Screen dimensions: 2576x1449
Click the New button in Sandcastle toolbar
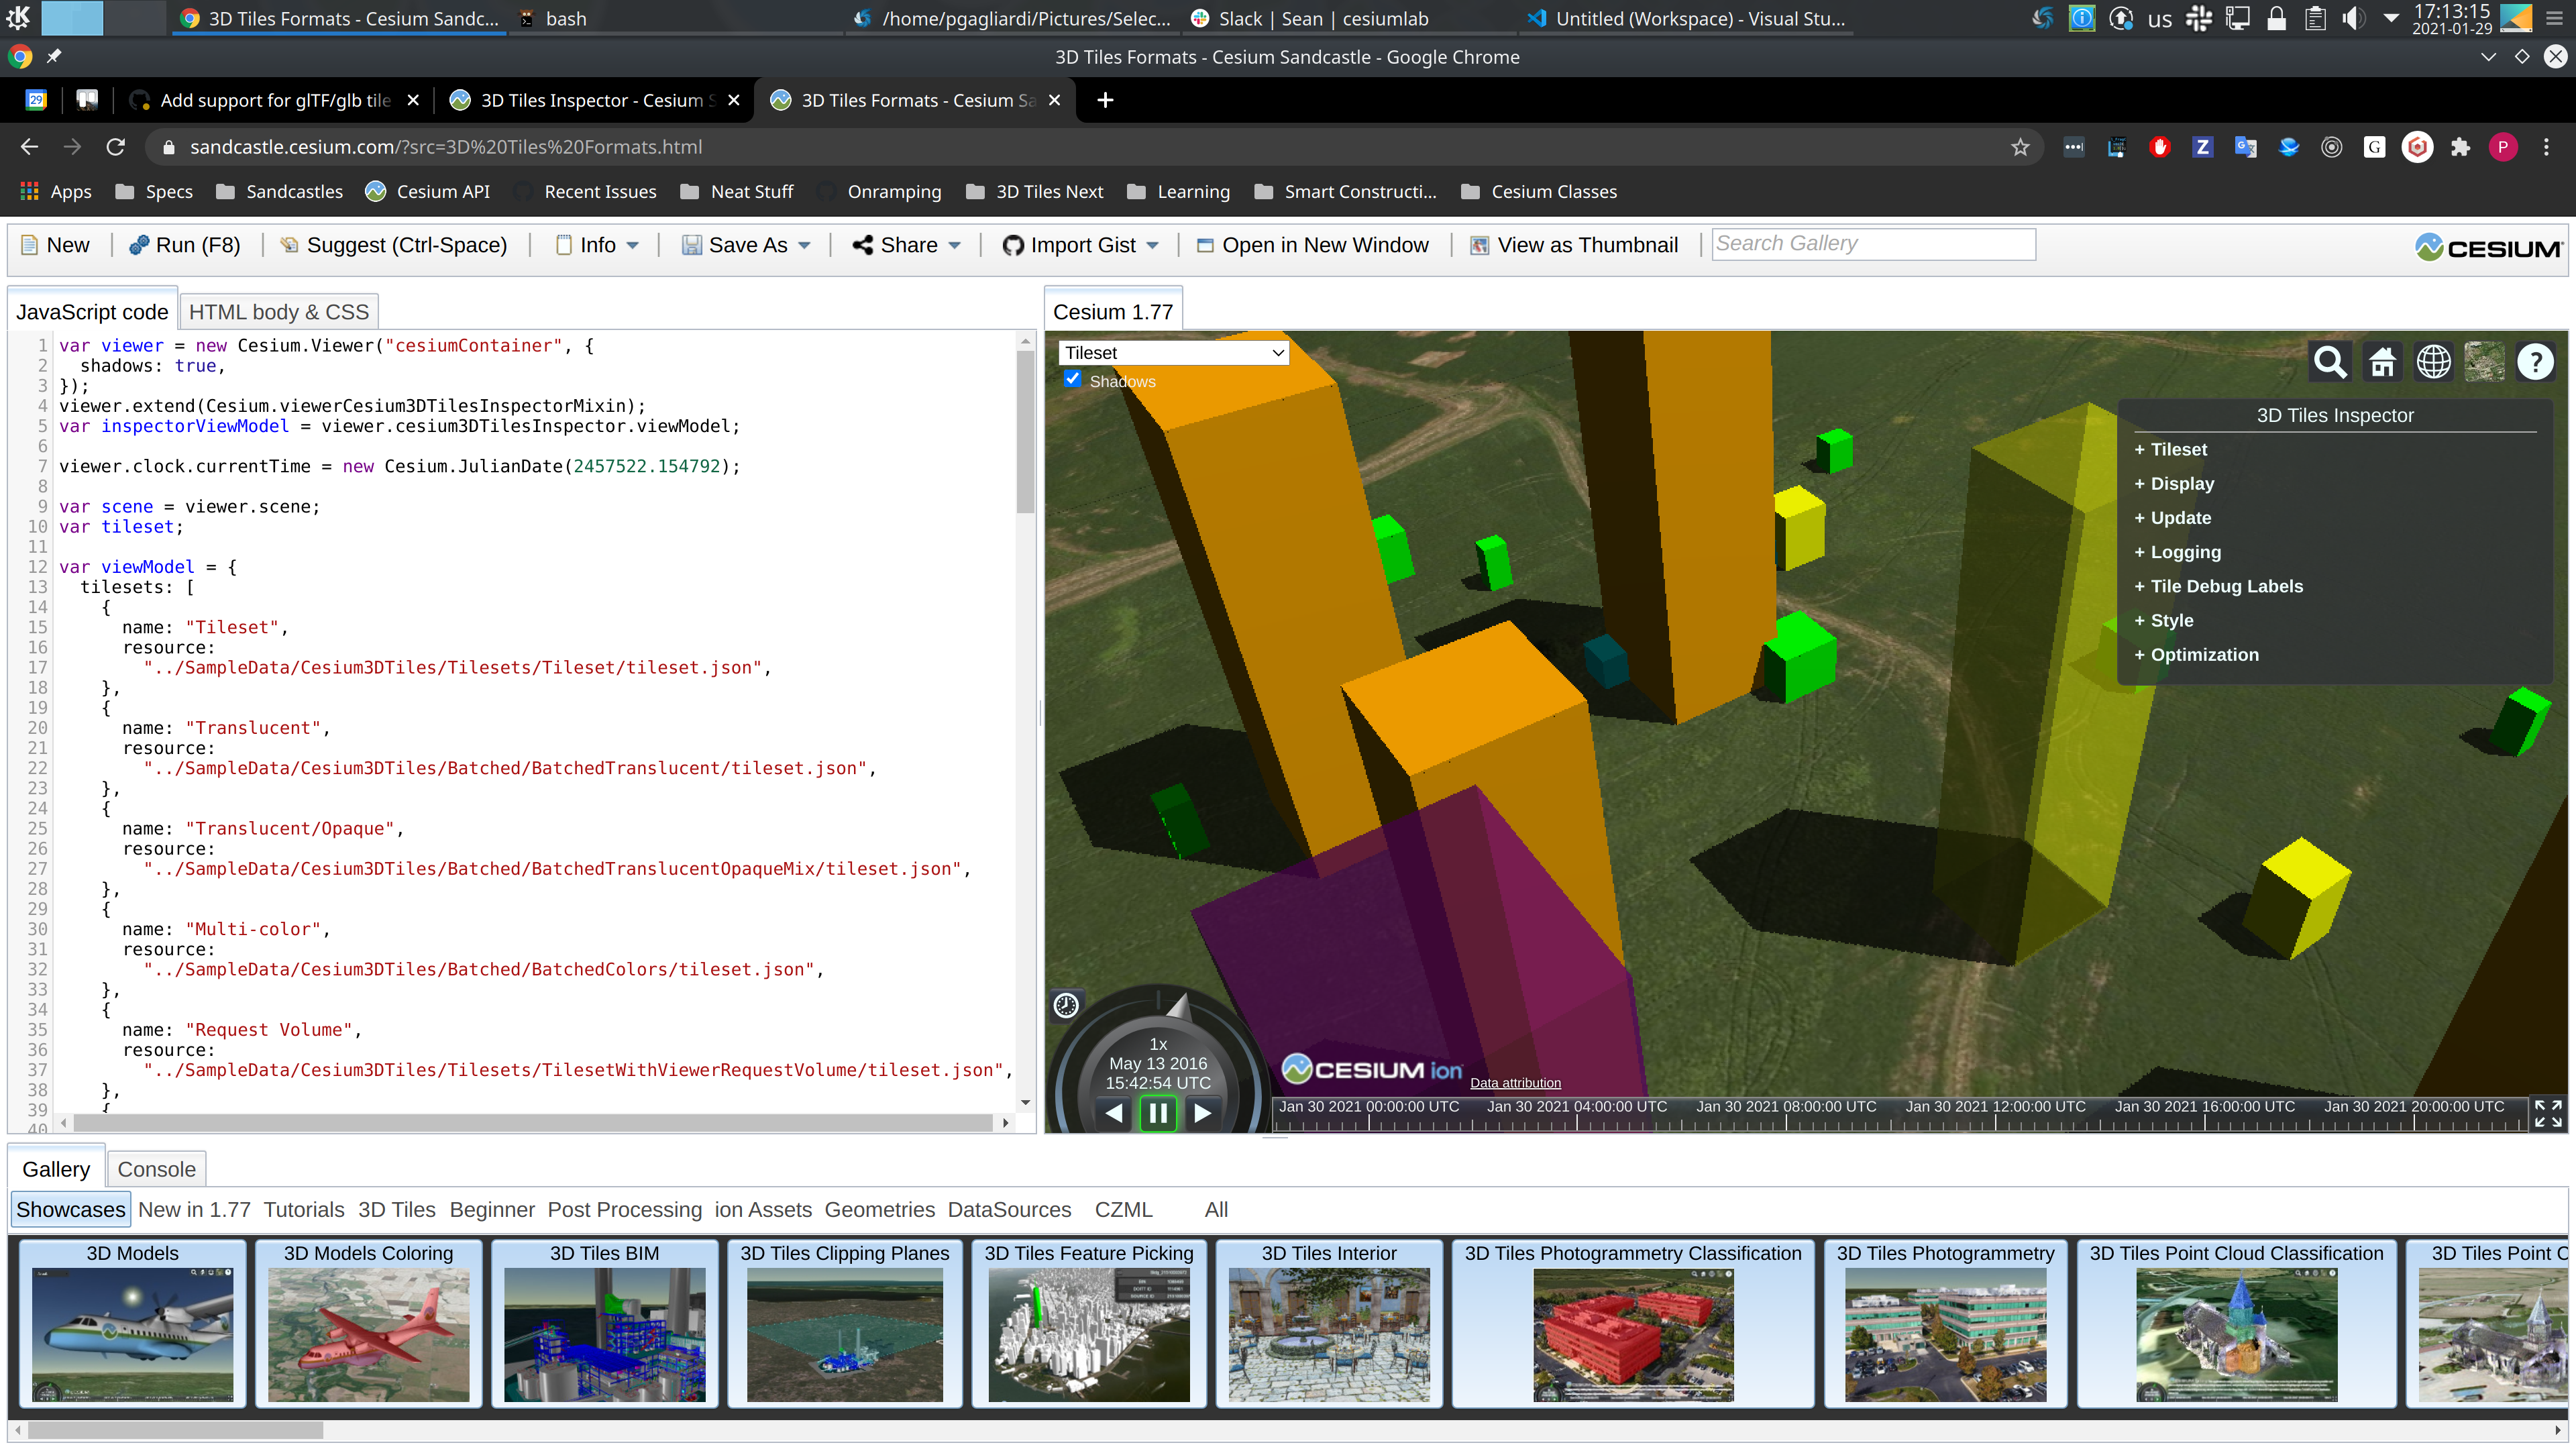tap(56, 245)
